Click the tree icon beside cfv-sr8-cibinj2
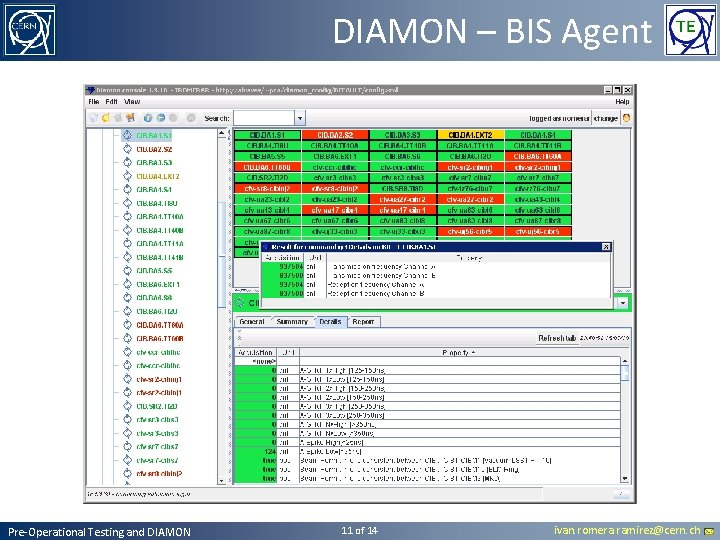 pyautogui.click(x=127, y=473)
